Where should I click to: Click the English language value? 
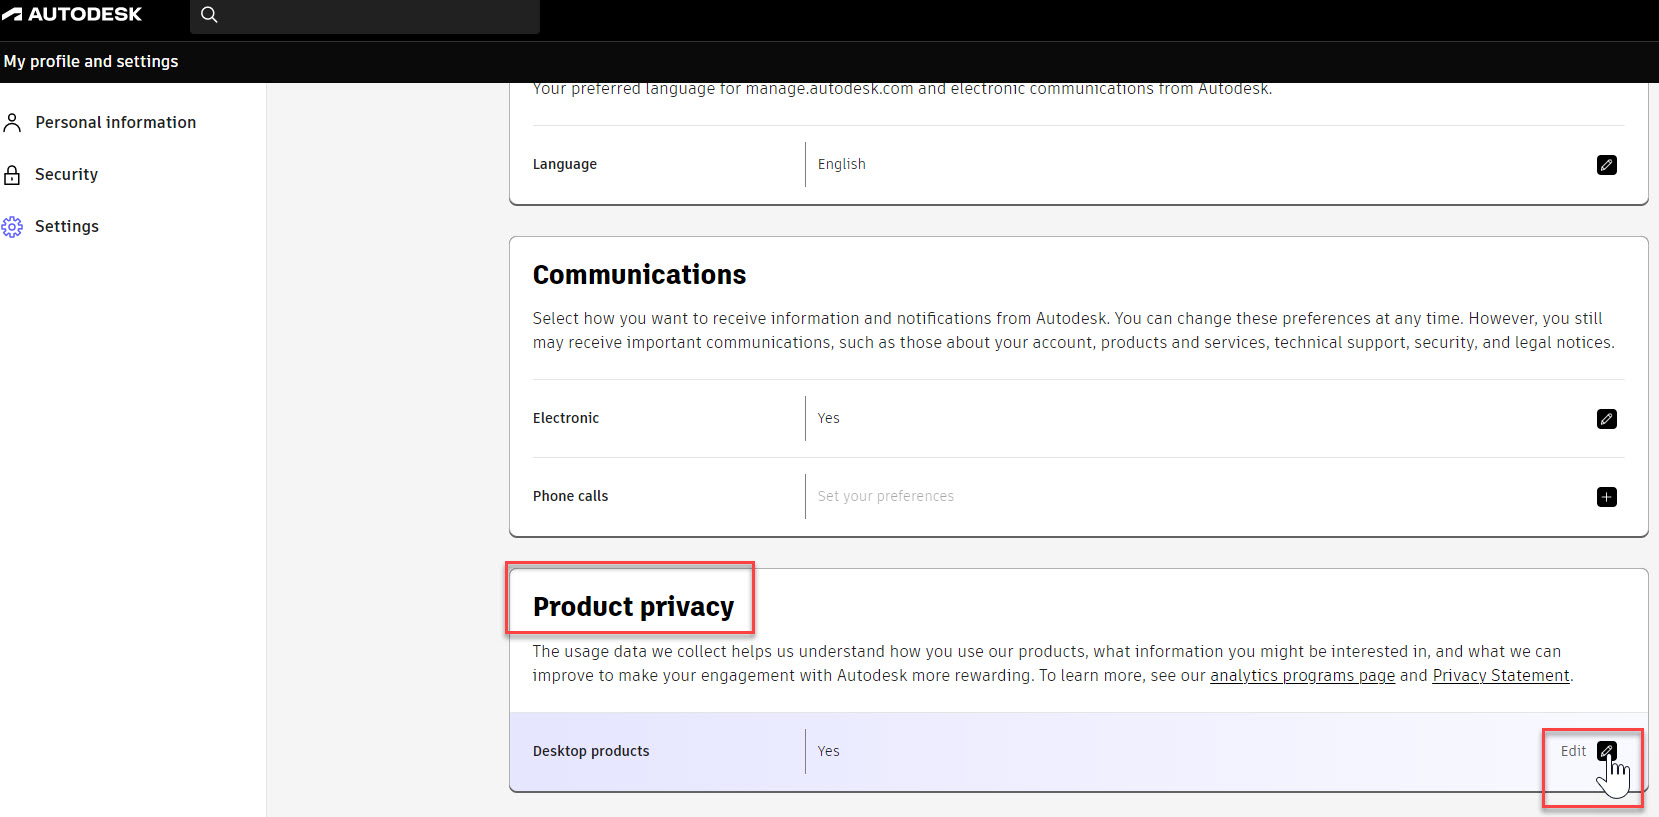tap(841, 164)
